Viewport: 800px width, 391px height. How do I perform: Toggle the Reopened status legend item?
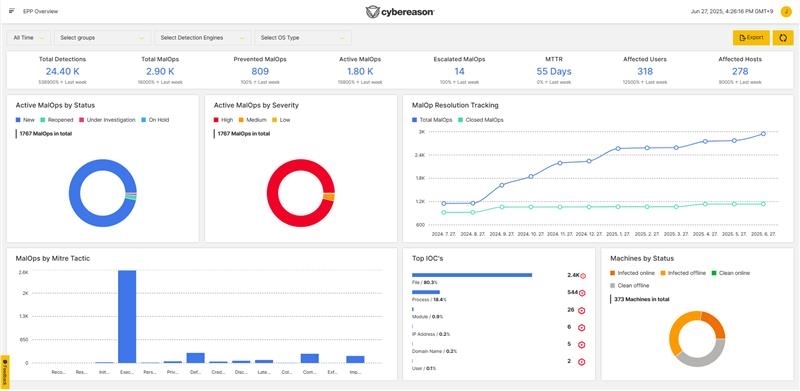57,120
